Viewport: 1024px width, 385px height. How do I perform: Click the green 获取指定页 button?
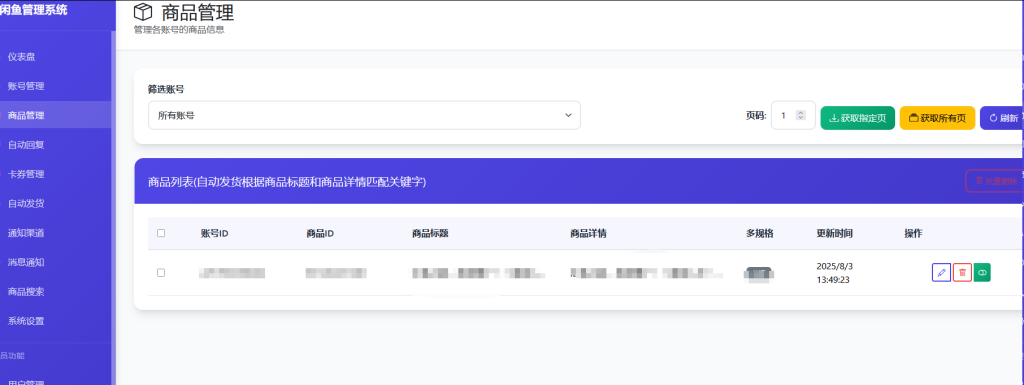[857, 118]
